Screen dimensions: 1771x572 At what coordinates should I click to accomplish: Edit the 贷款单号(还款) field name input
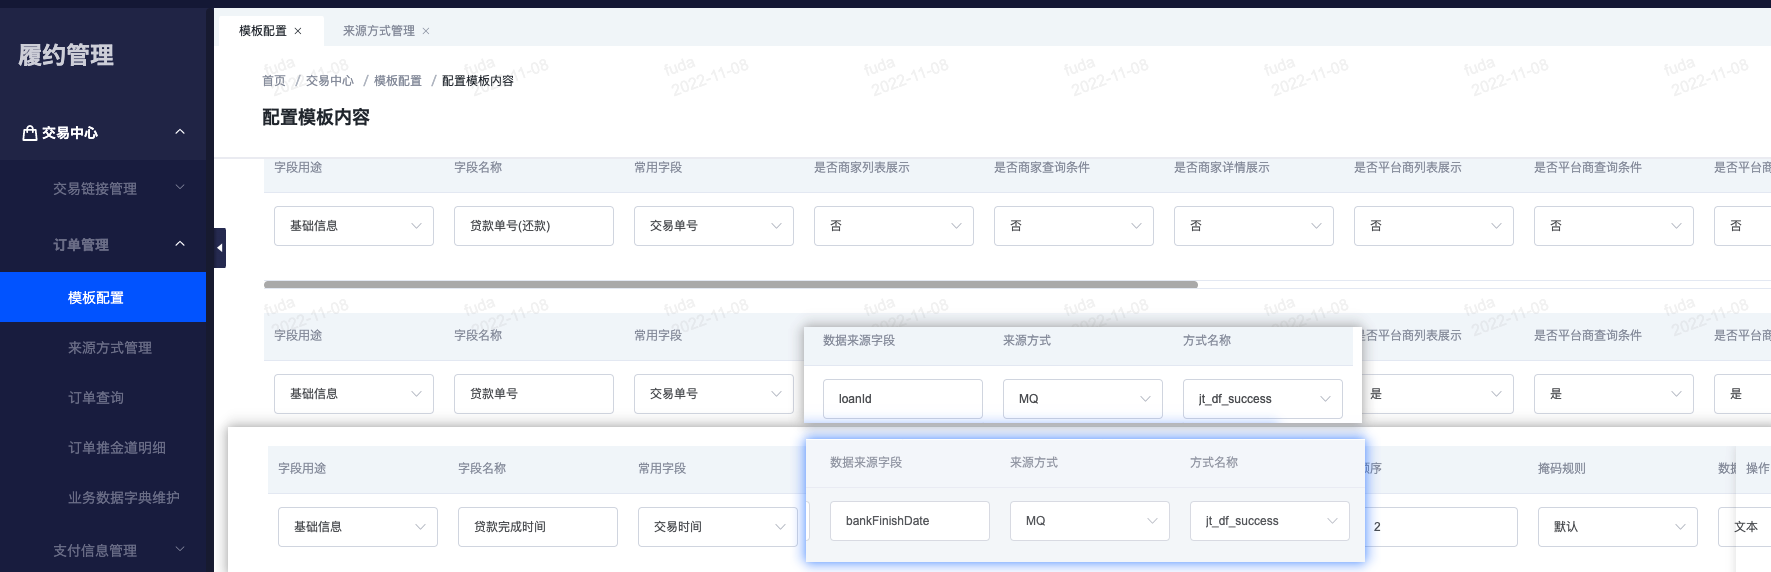(534, 226)
